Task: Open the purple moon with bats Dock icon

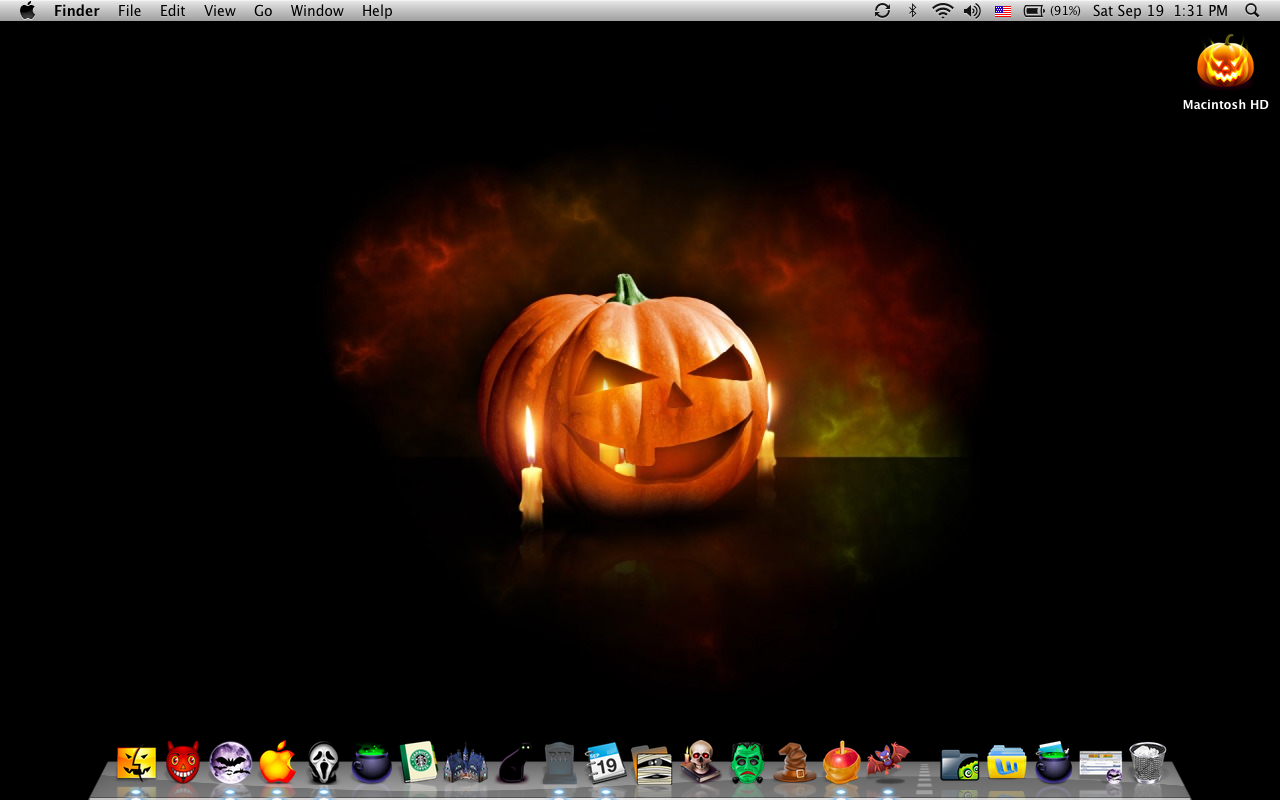Action: point(230,763)
